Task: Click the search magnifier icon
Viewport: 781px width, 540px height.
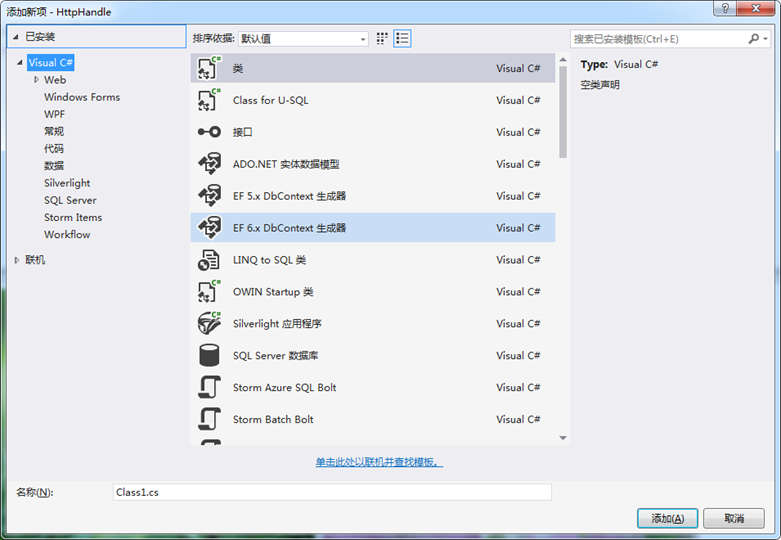Action: coord(754,39)
